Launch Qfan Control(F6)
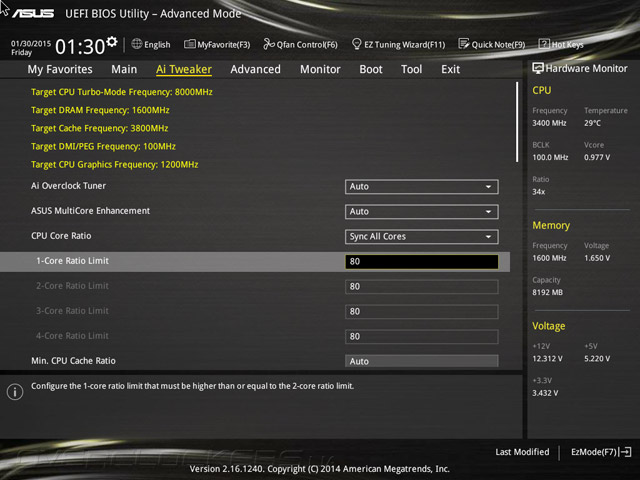640x480 pixels. coord(300,44)
